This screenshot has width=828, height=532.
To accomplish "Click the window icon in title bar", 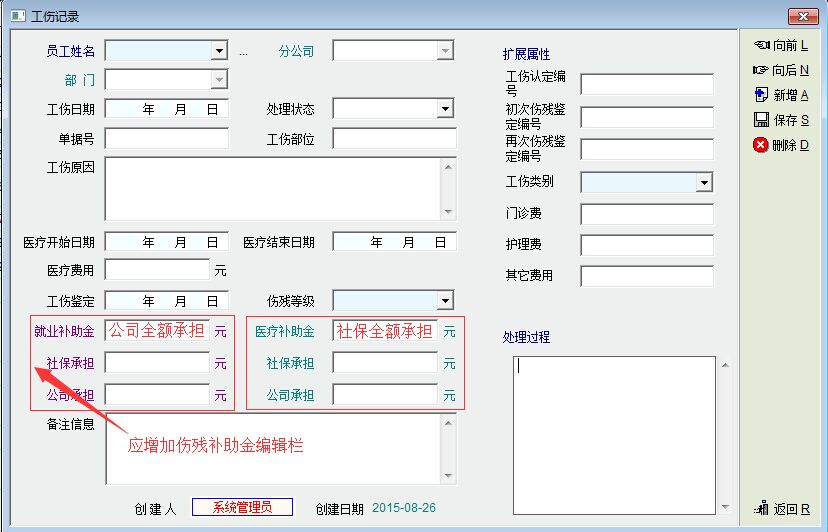I will 17,16.
